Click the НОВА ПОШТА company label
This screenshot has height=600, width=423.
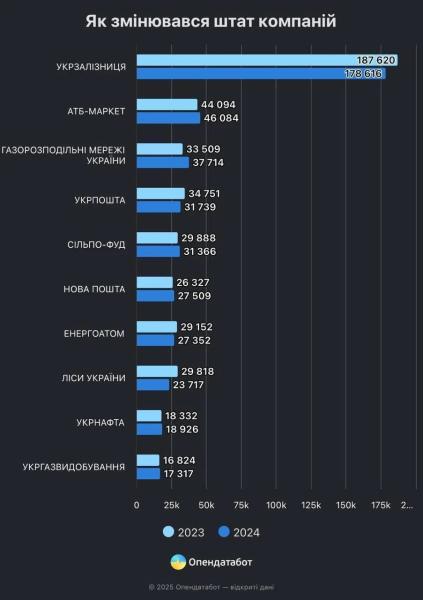[95, 289]
